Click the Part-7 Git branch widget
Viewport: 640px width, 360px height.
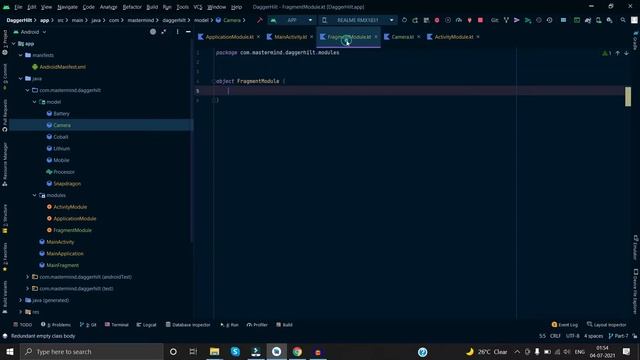click(618, 336)
